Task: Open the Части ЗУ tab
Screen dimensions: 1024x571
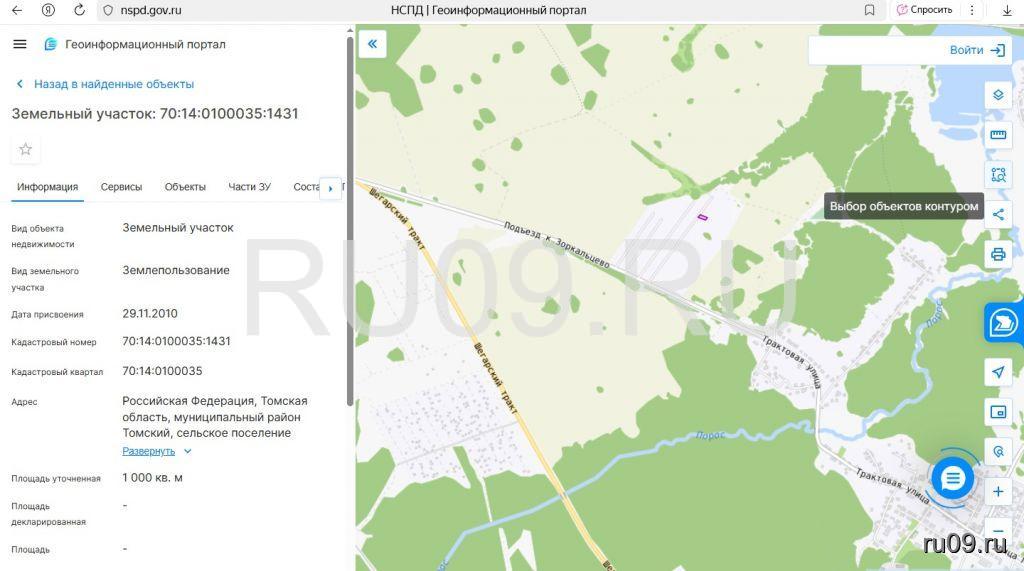Action: [249, 187]
